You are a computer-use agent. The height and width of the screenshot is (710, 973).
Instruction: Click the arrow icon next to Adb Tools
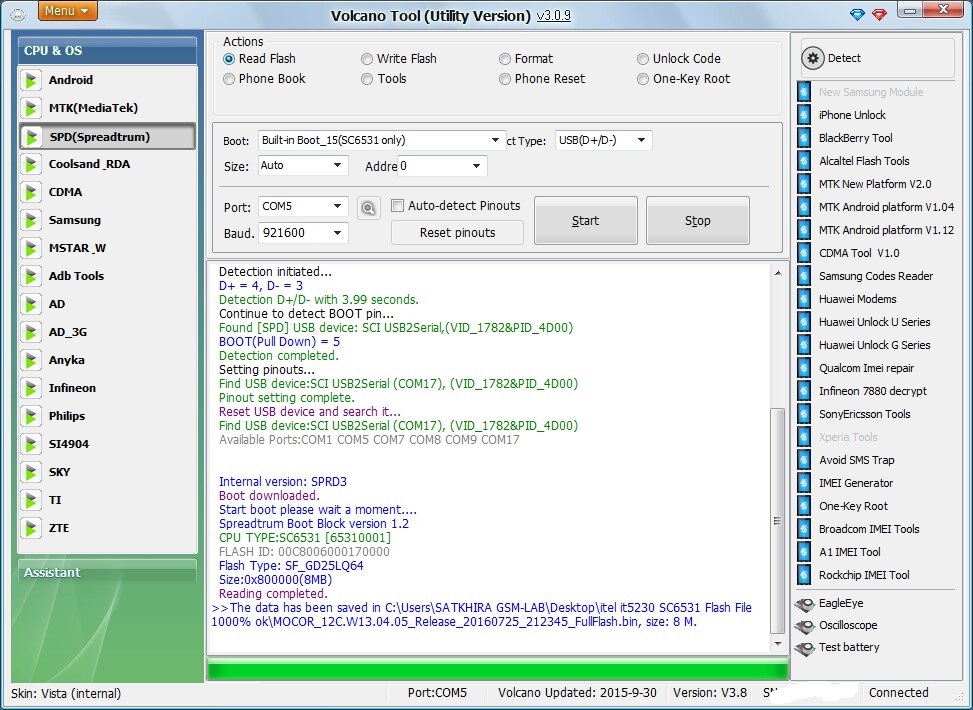click(30, 276)
